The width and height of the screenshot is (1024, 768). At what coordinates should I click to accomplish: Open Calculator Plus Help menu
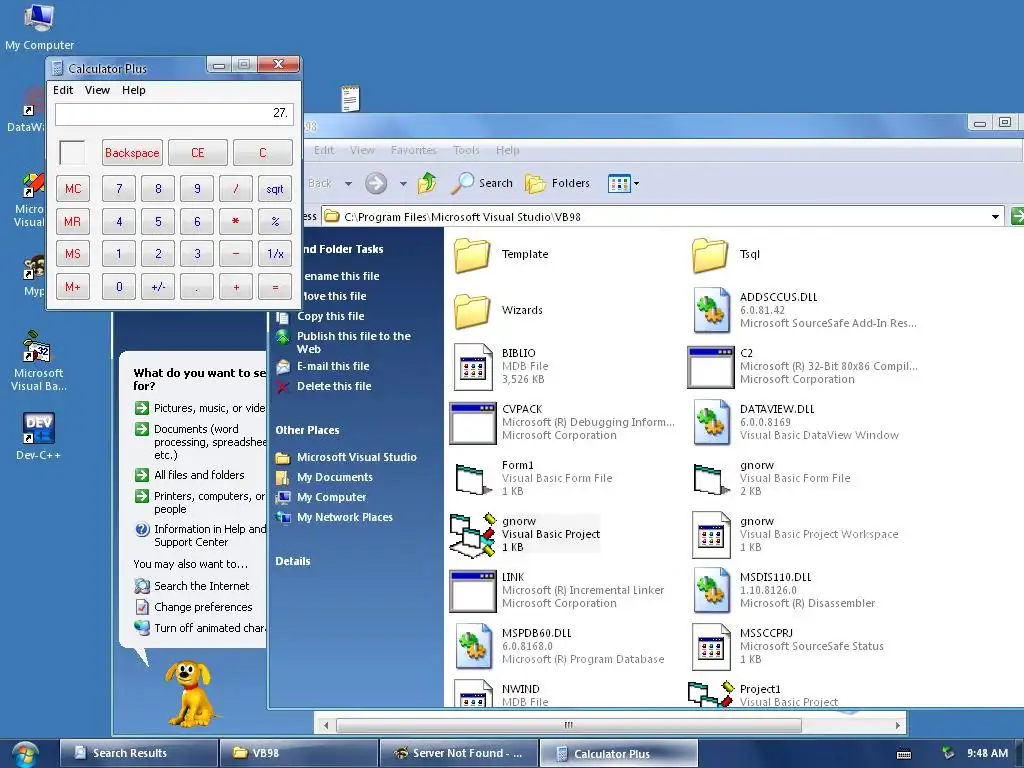(x=134, y=90)
